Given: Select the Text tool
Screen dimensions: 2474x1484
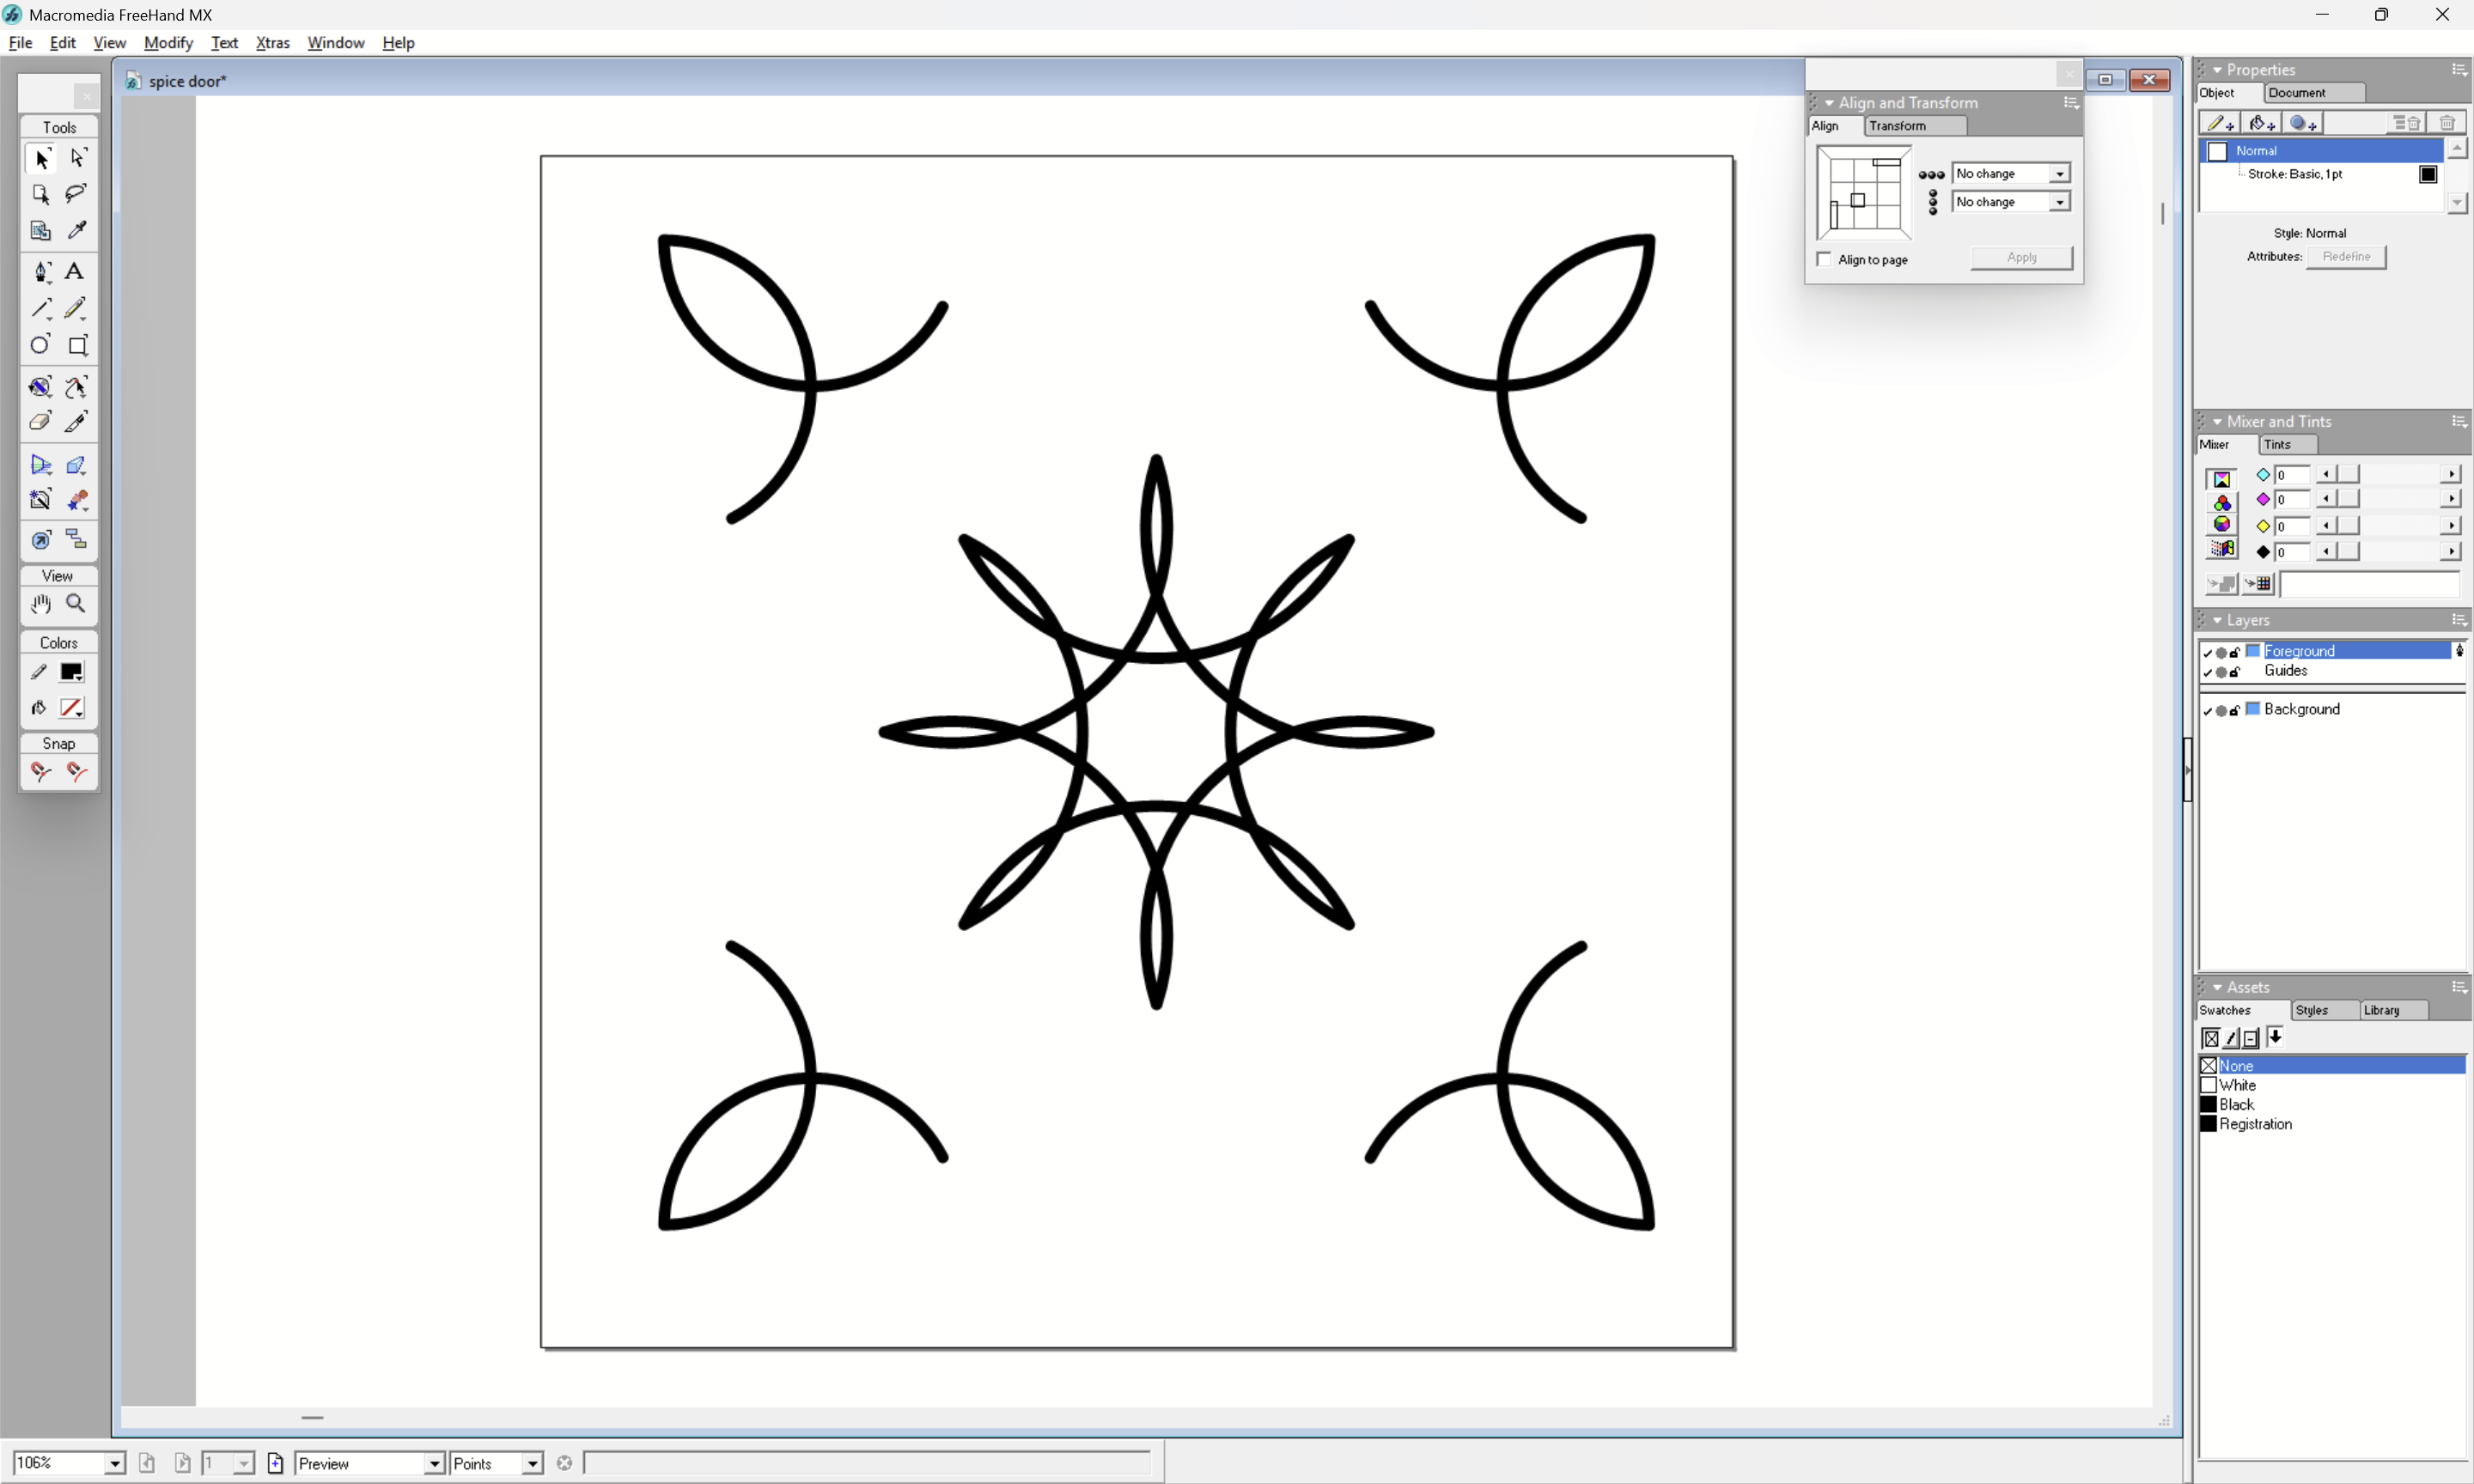Looking at the screenshot, I should [75, 272].
